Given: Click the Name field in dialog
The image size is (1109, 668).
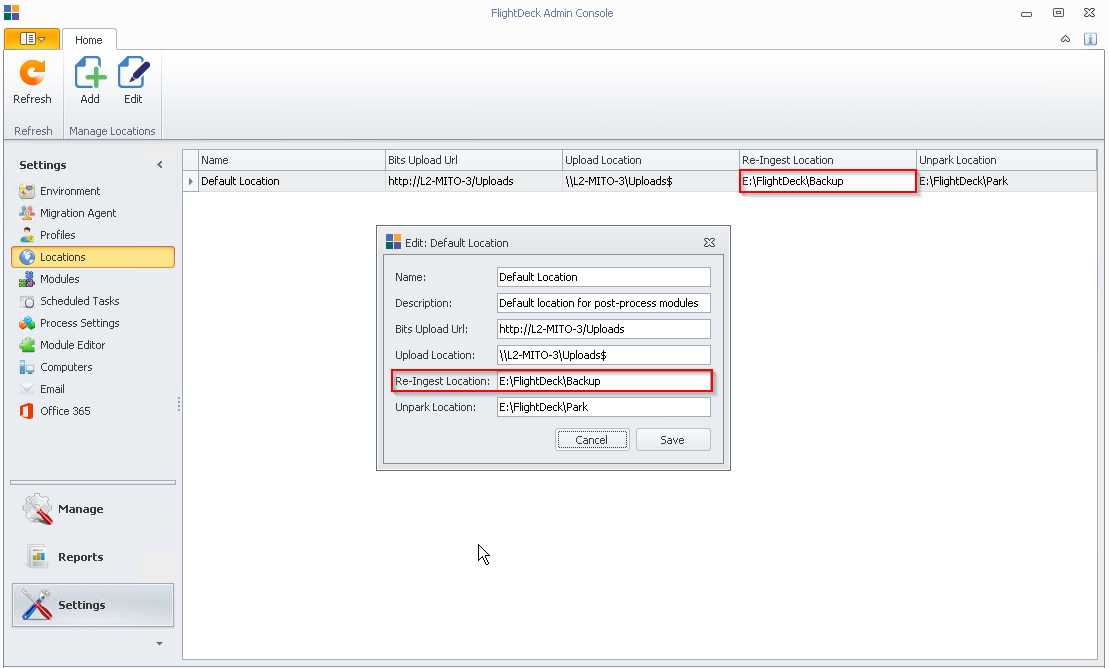Looking at the screenshot, I should click(603, 277).
